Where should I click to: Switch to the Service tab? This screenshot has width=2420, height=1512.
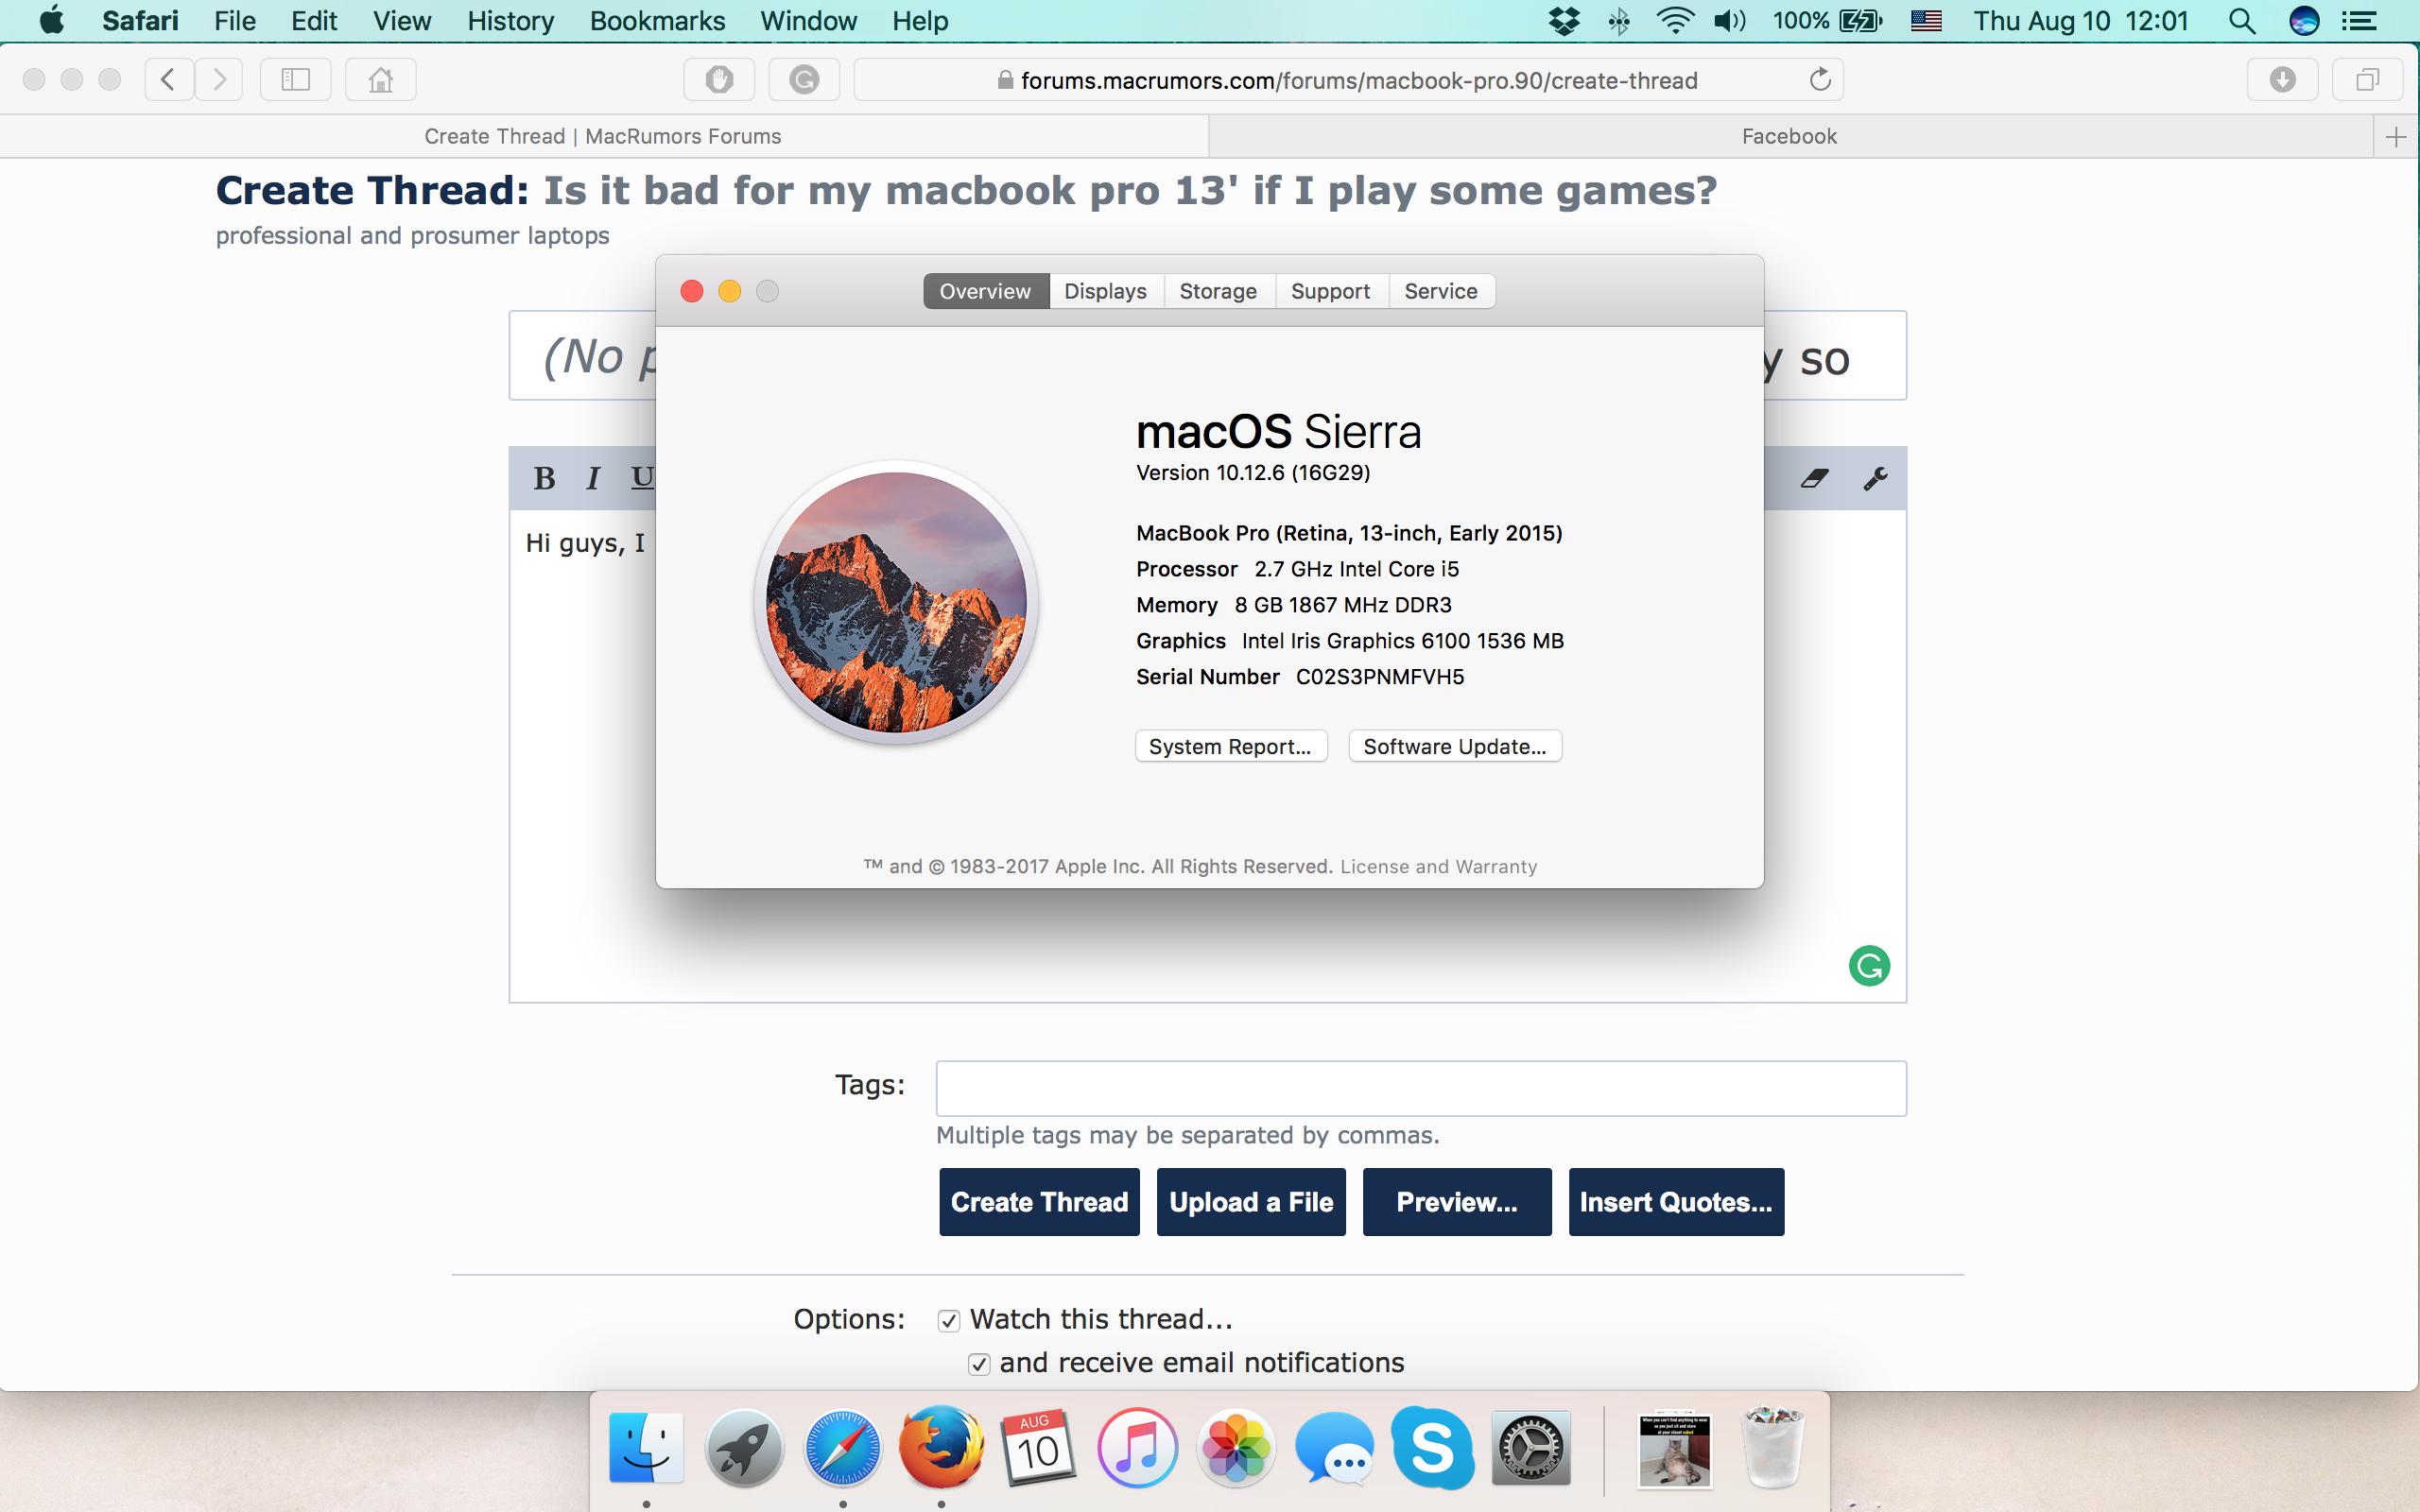[x=1441, y=291]
